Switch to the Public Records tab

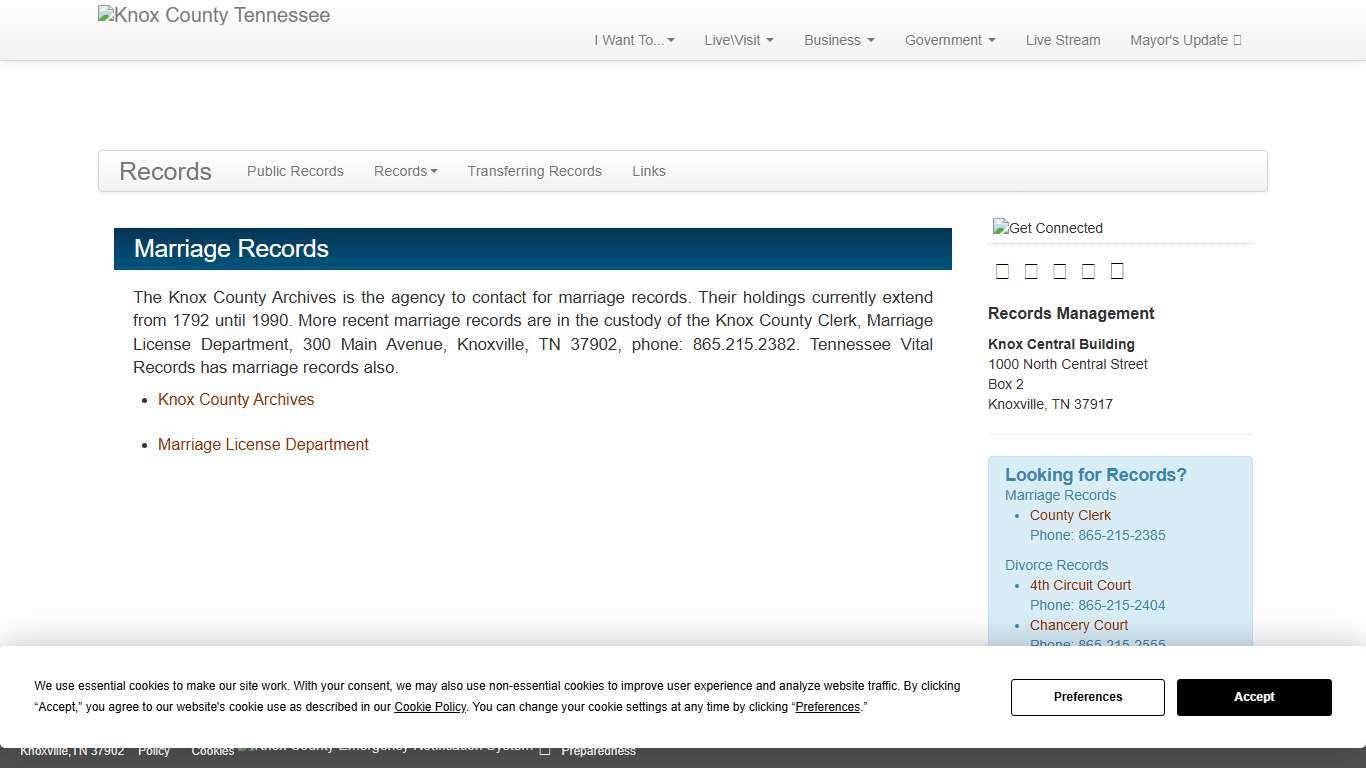295,171
